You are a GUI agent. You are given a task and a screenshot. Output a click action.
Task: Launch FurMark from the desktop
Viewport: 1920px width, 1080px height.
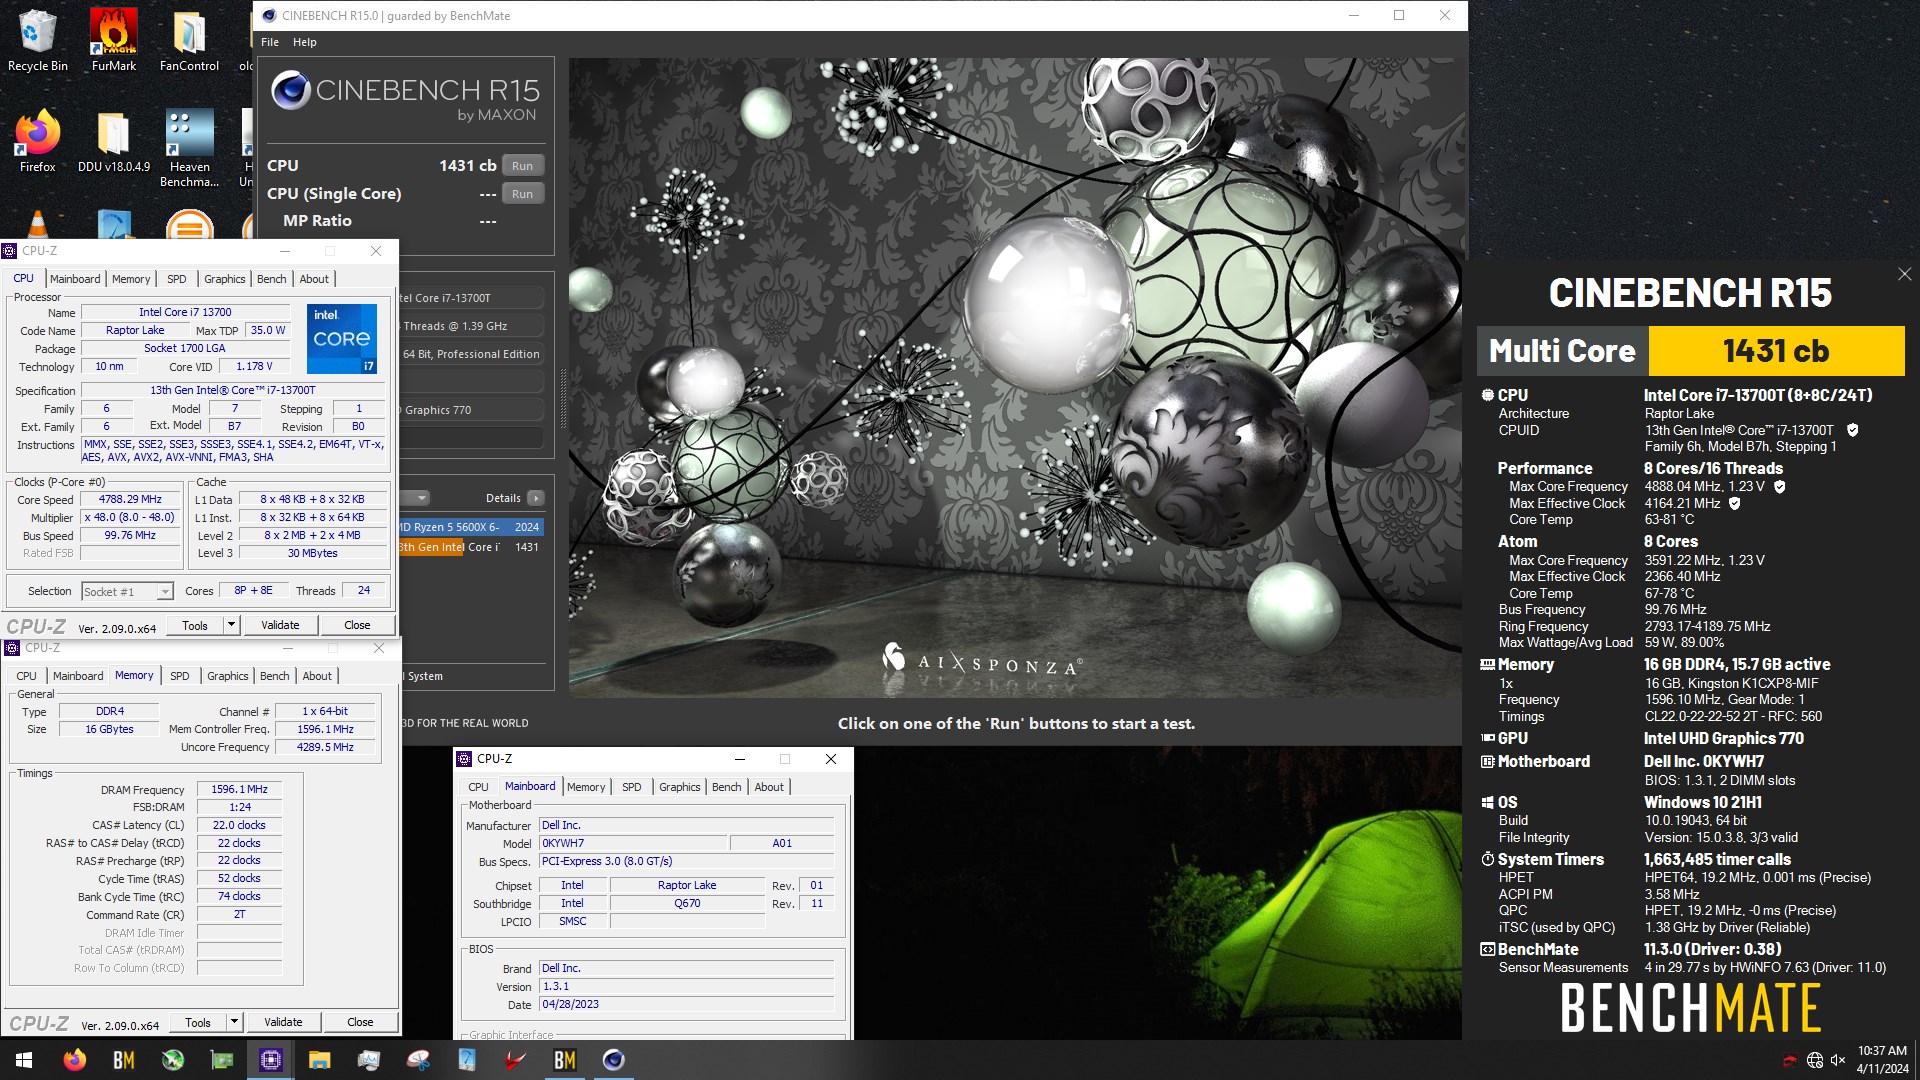tap(114, 41)
